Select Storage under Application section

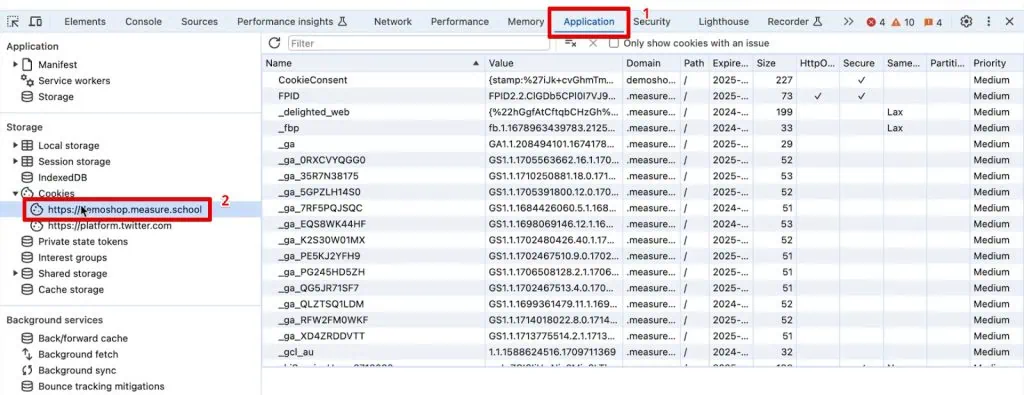pyautogui.click(x=56, y=97)
